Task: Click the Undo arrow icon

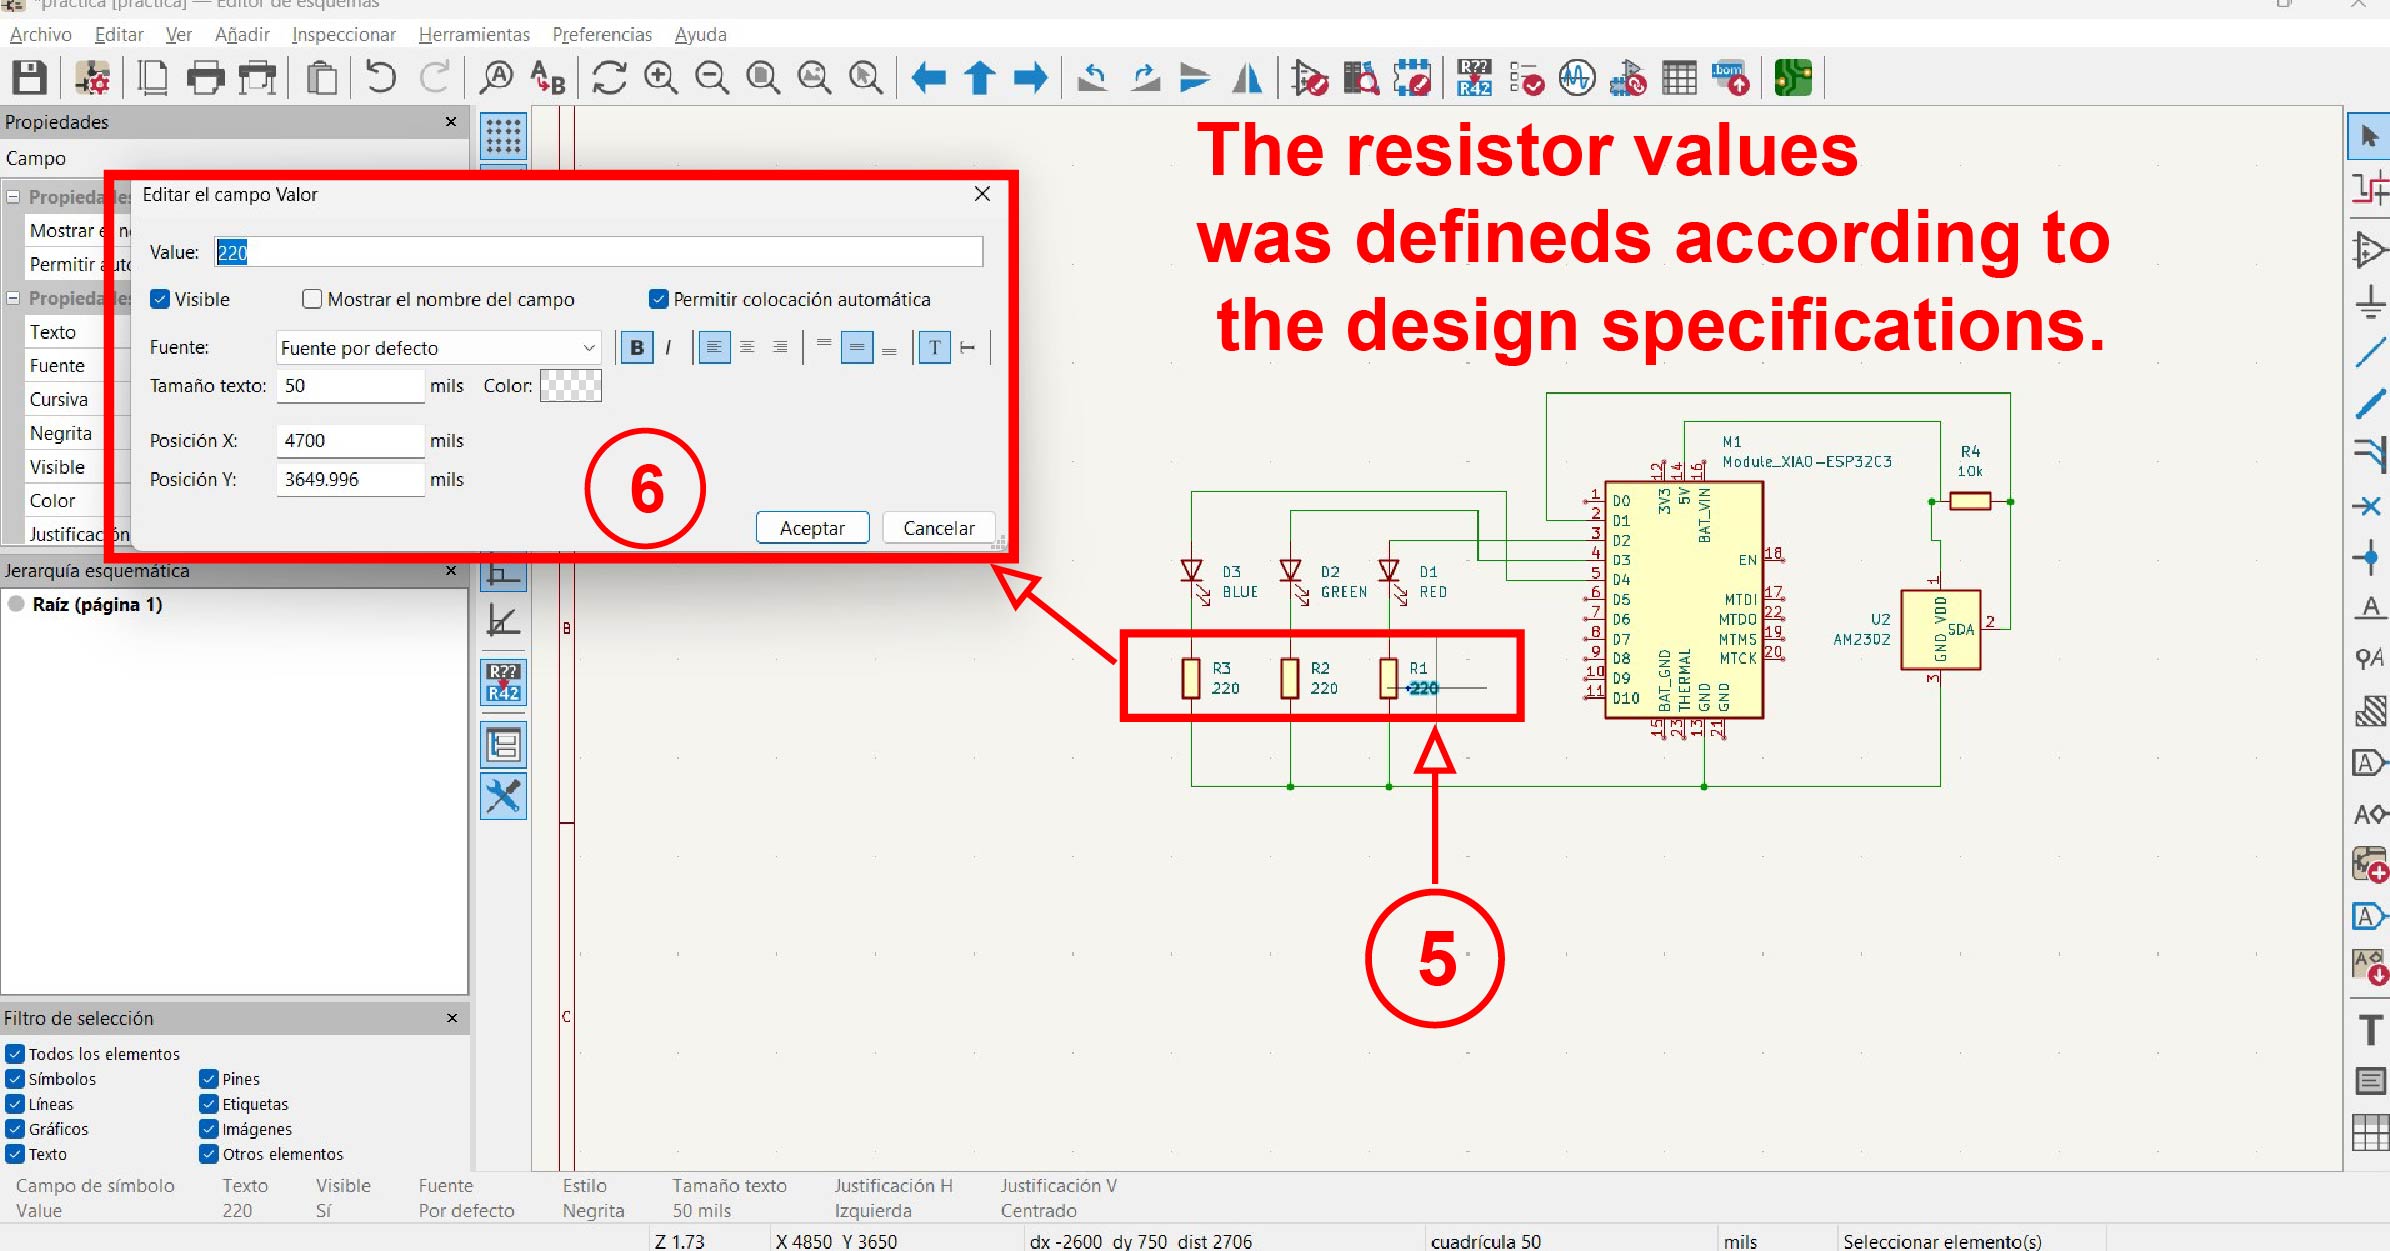Action: tap(380, 77)
